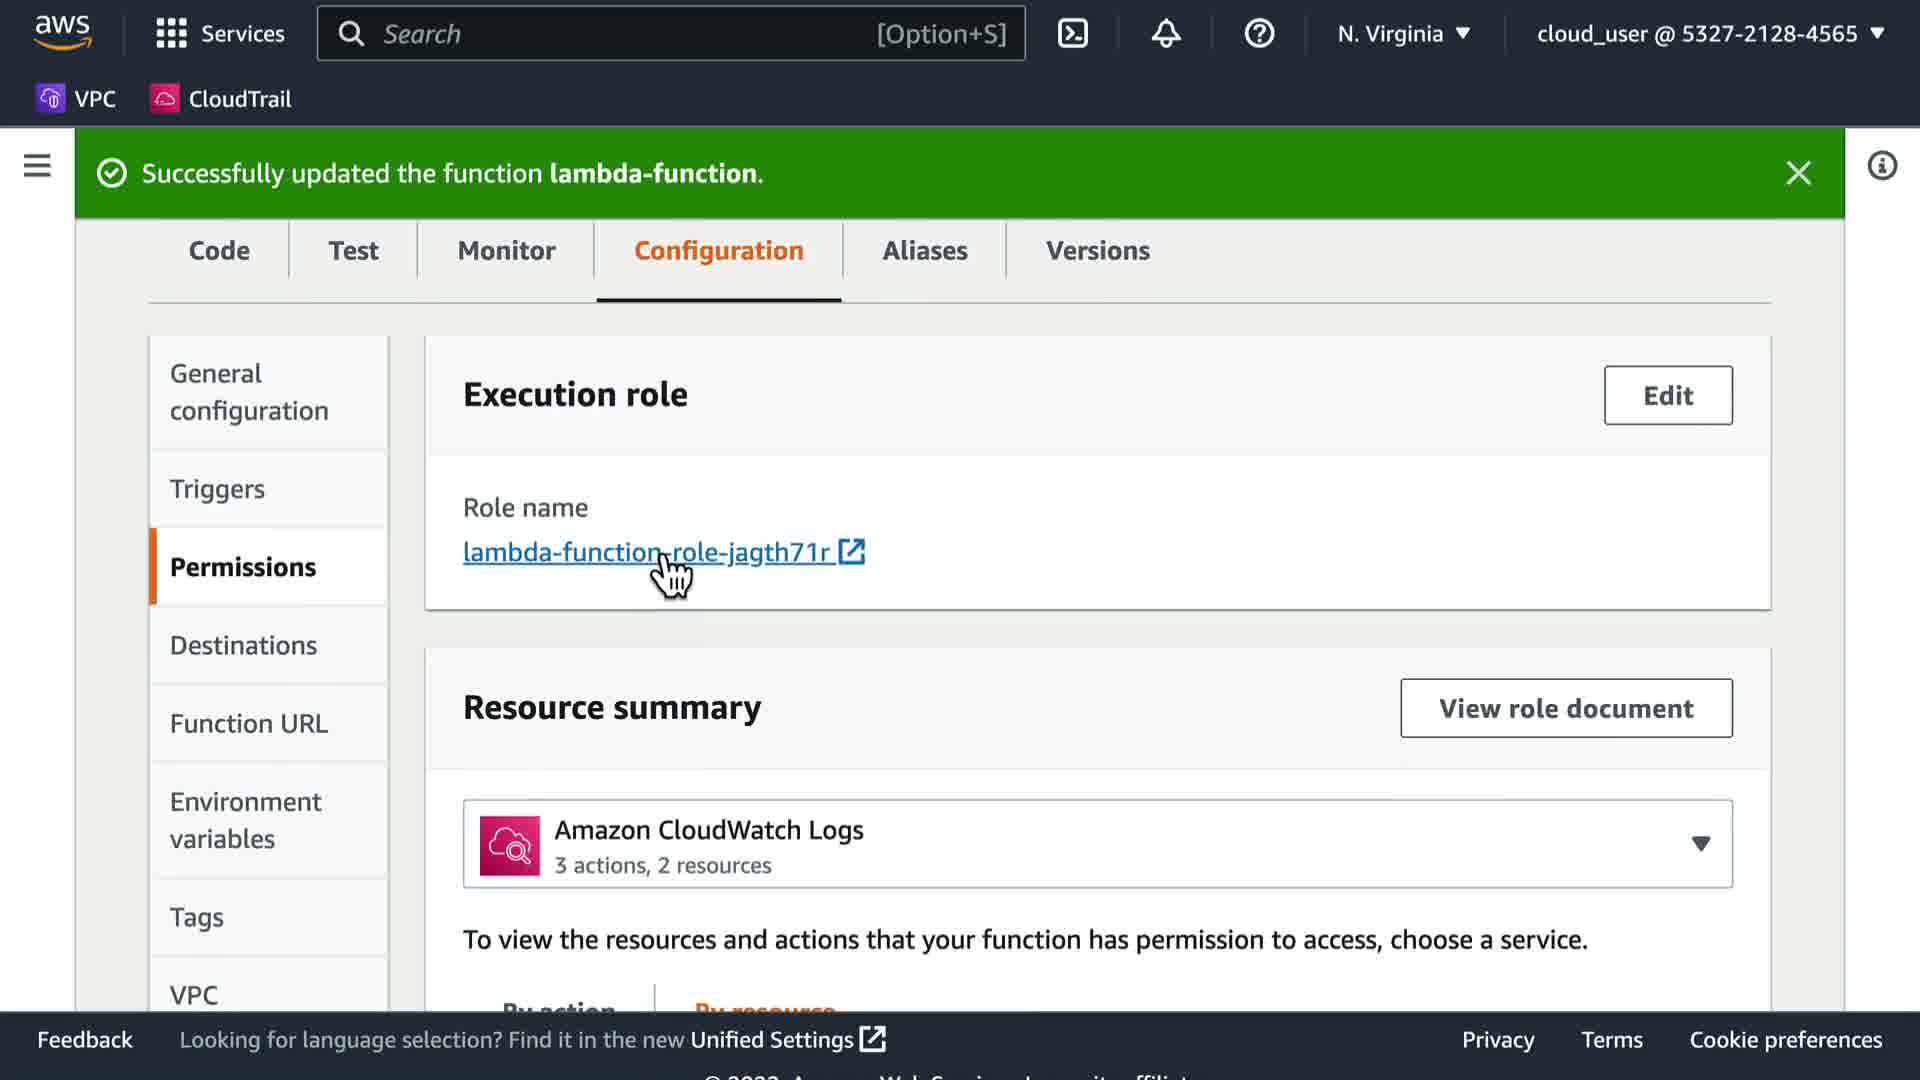Viewport: 1920px width, 1080px height.
Task: Open the cloud_user account dropdown
Action: tap(1710, 33)
